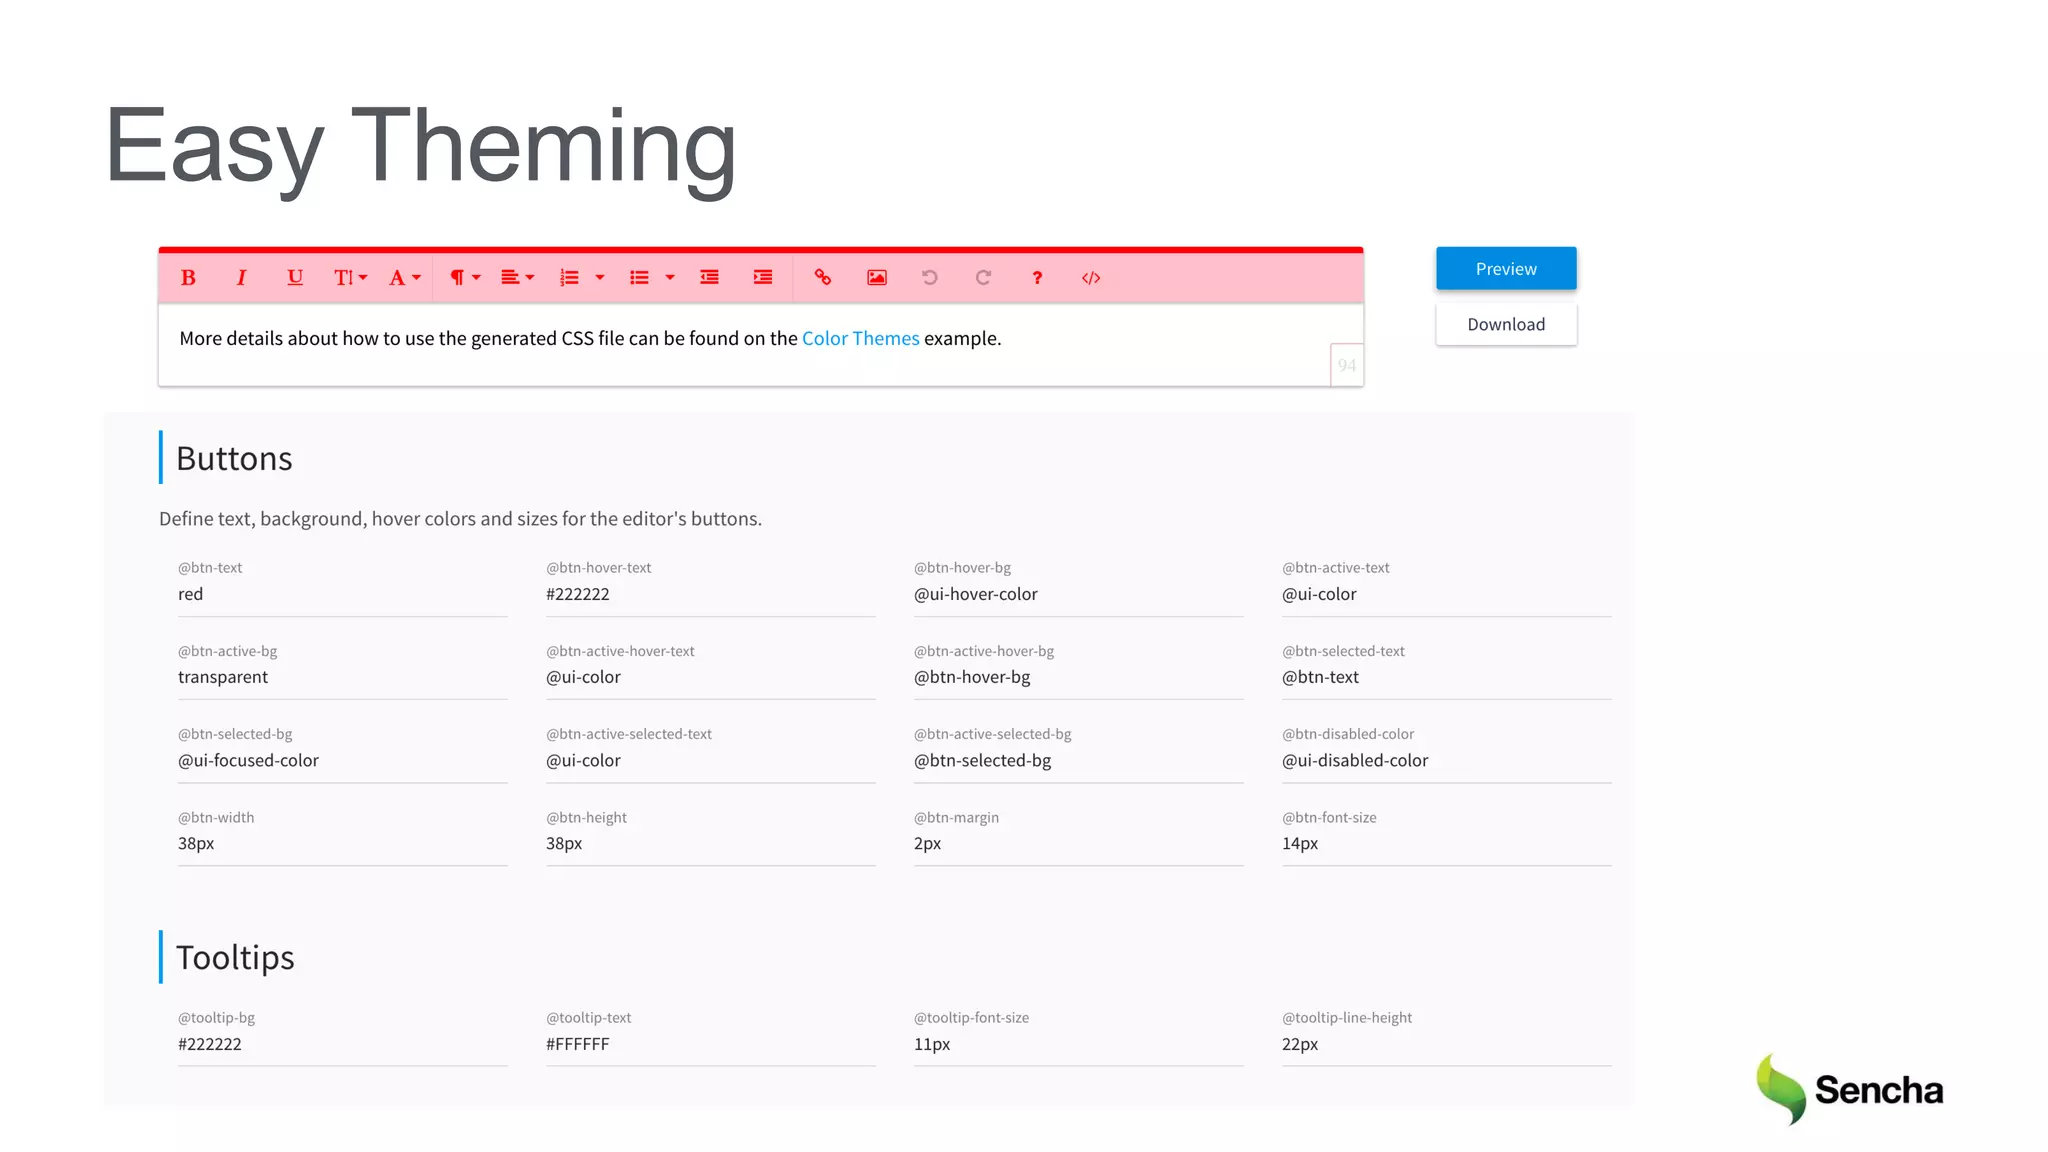Insert an ordered numbered list

coord(570,278)
